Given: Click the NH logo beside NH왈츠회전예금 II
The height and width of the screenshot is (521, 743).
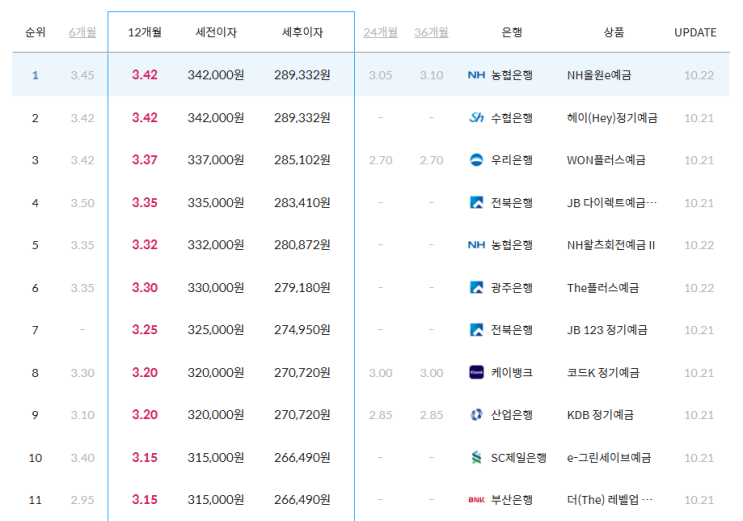Looking at the screenshot, I should click(476, 245).
